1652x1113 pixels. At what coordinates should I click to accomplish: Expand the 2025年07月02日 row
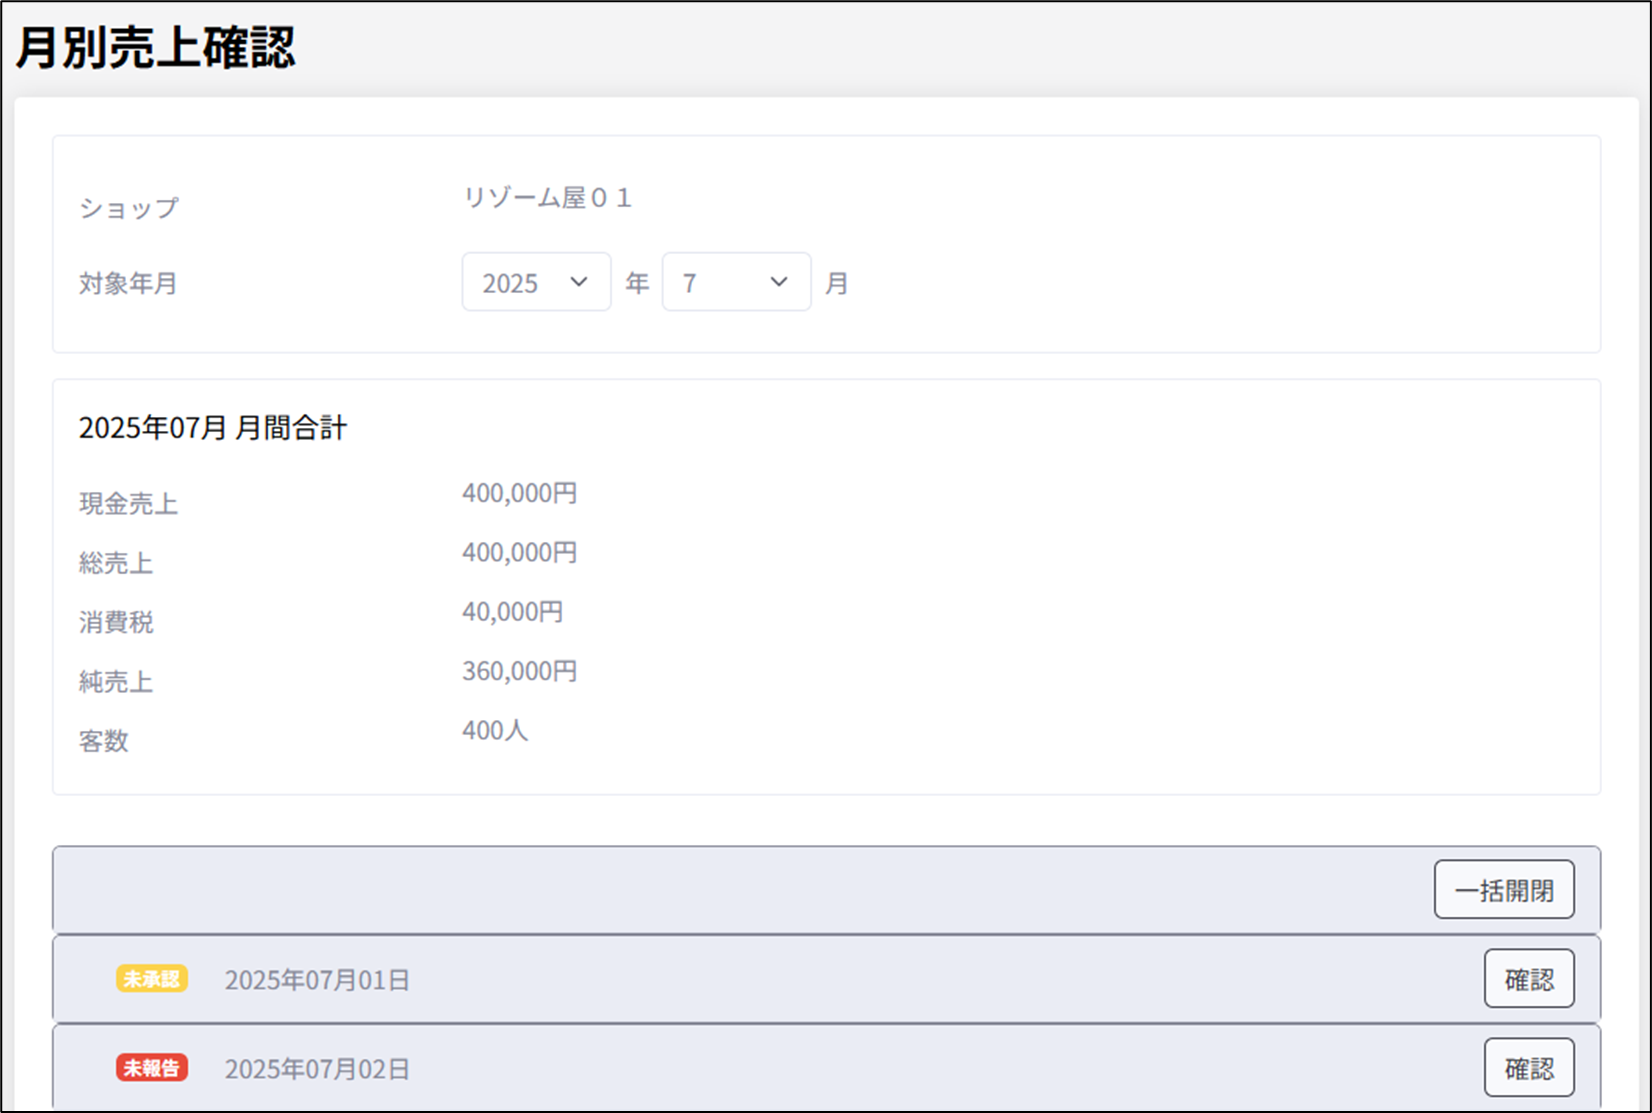coord(317,1069)
